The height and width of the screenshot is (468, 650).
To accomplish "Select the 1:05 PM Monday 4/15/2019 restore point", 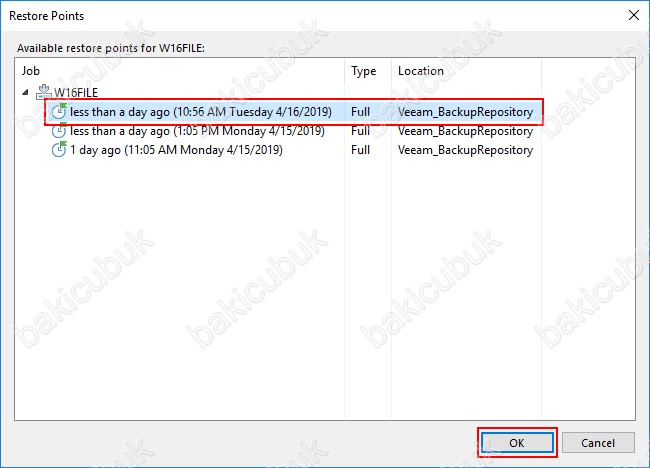I will click(197, 131).
